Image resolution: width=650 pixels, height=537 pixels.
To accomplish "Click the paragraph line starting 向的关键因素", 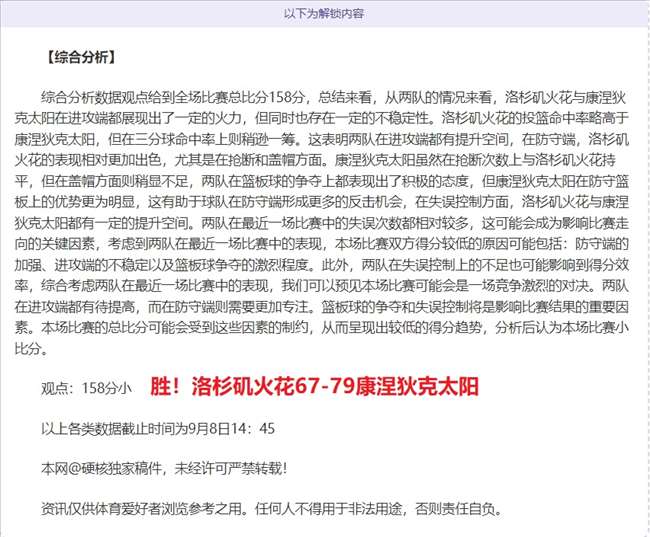I will [x=322, y=244].
